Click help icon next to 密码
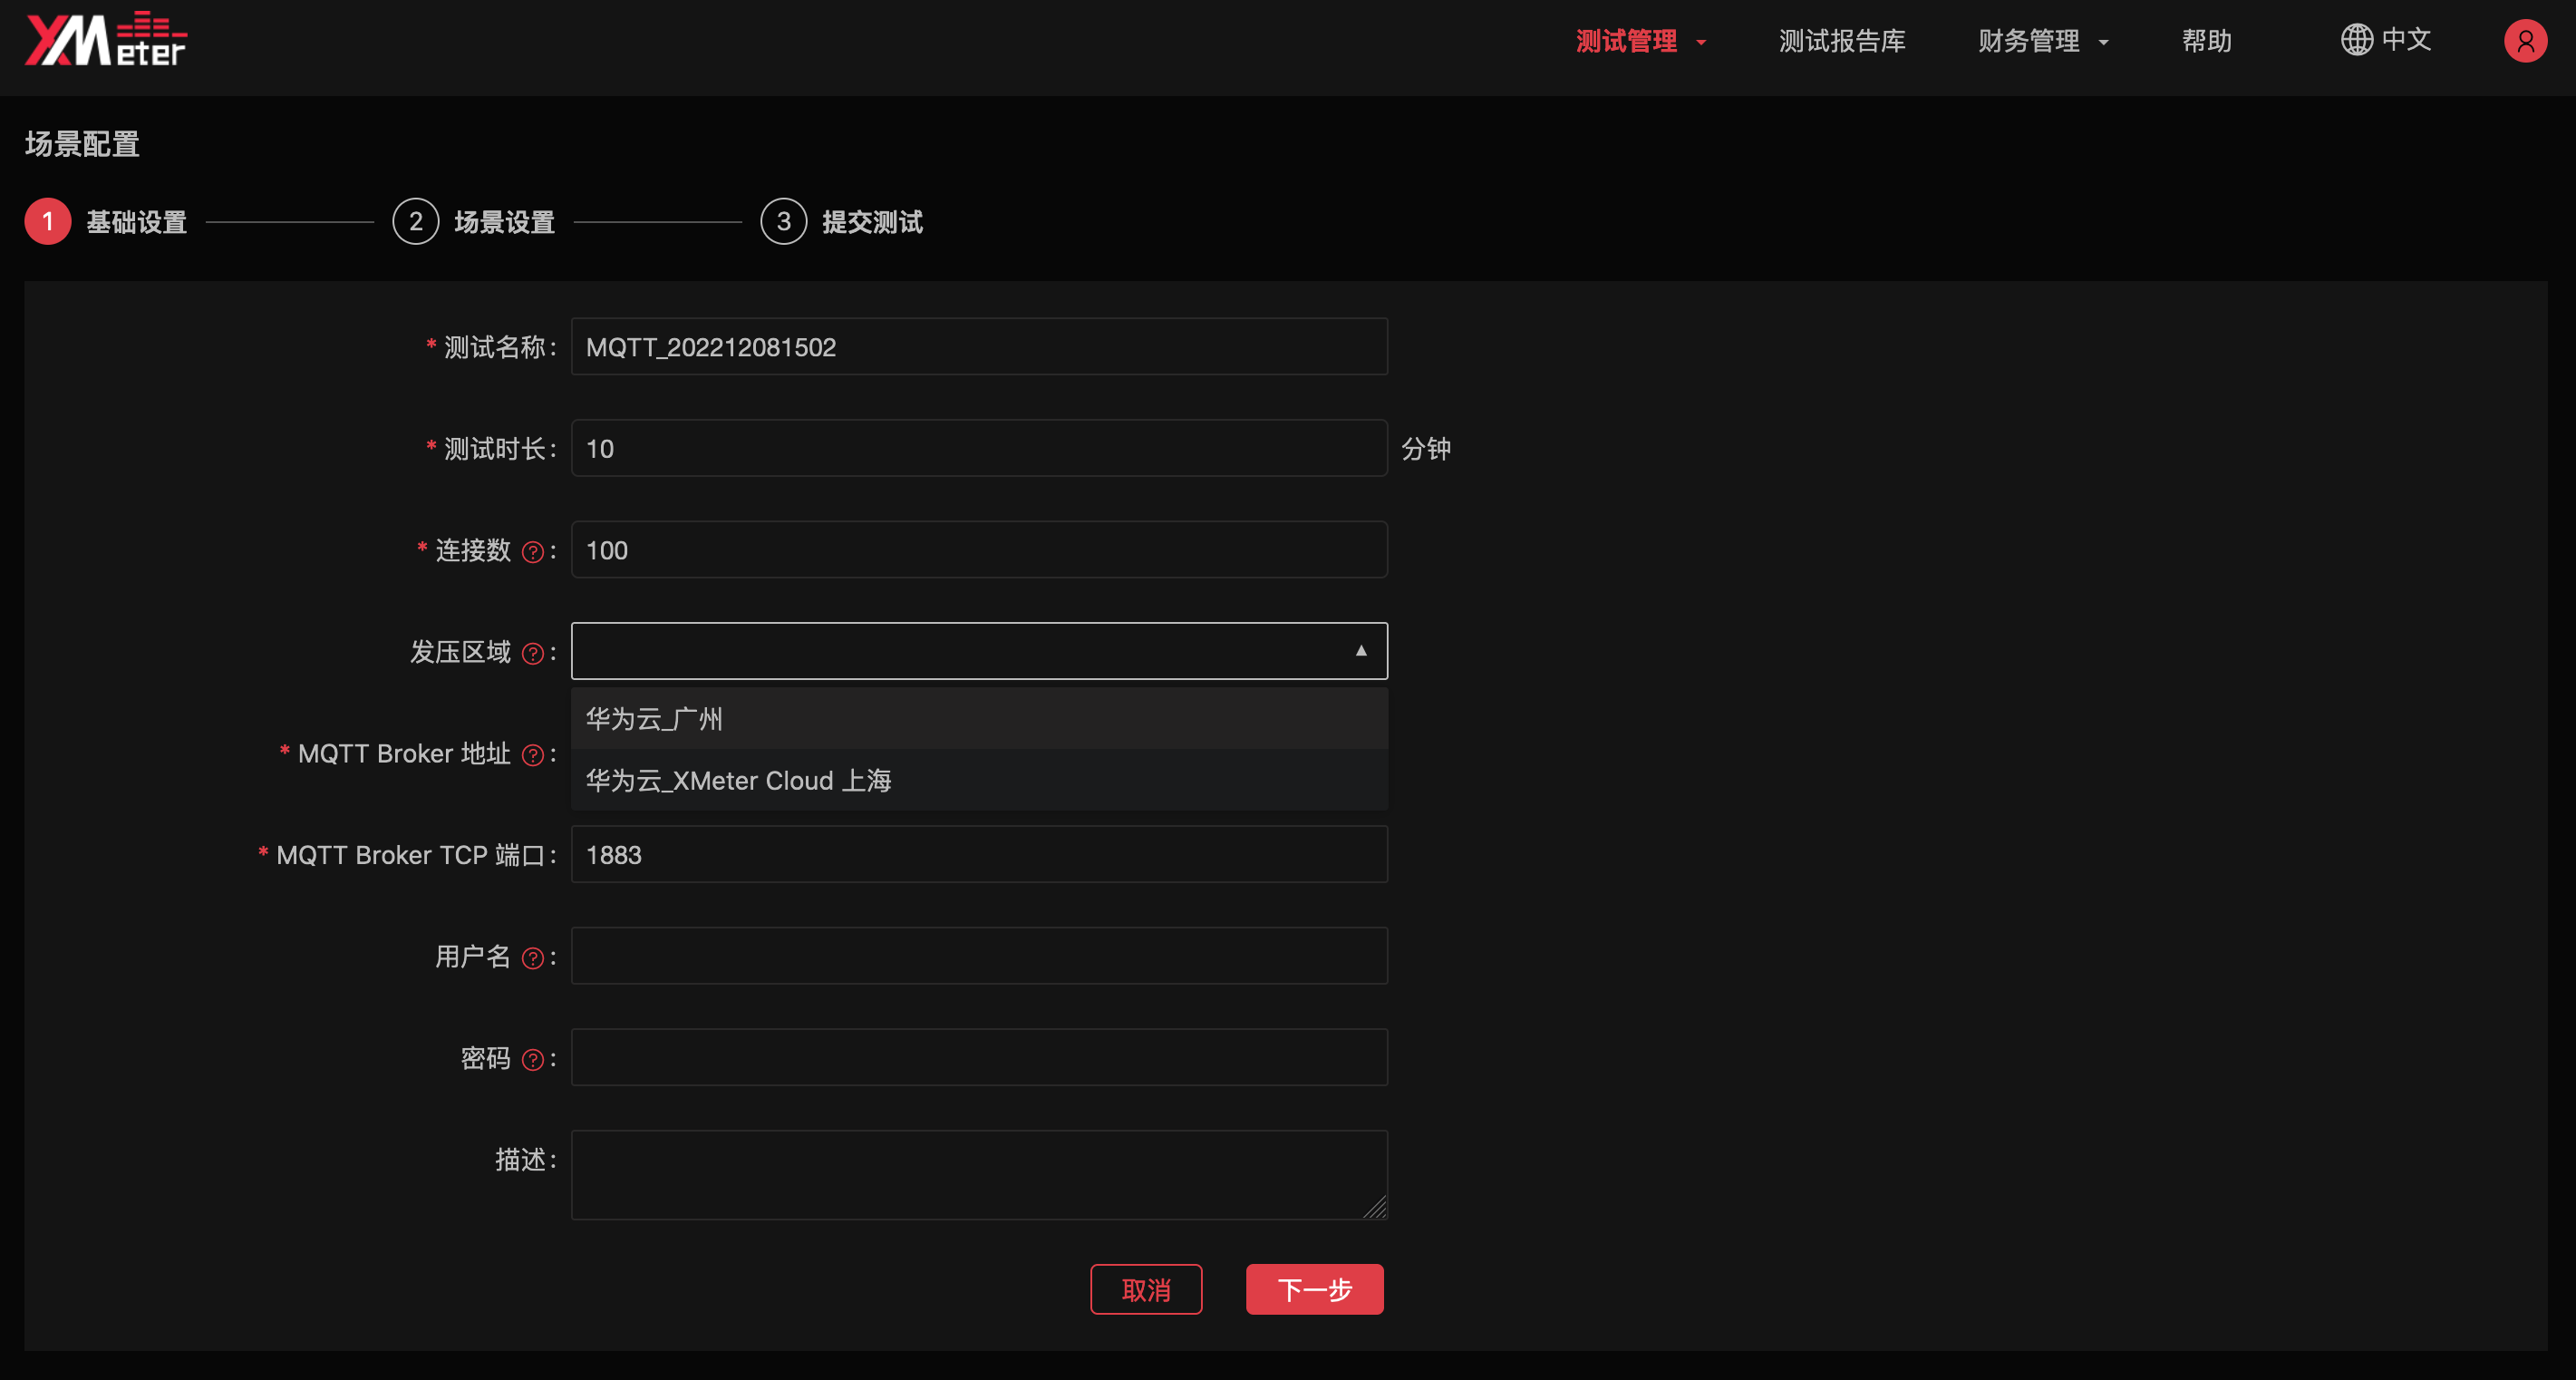Viewport: 2576px width, 1380px height. pos(533,1060)
